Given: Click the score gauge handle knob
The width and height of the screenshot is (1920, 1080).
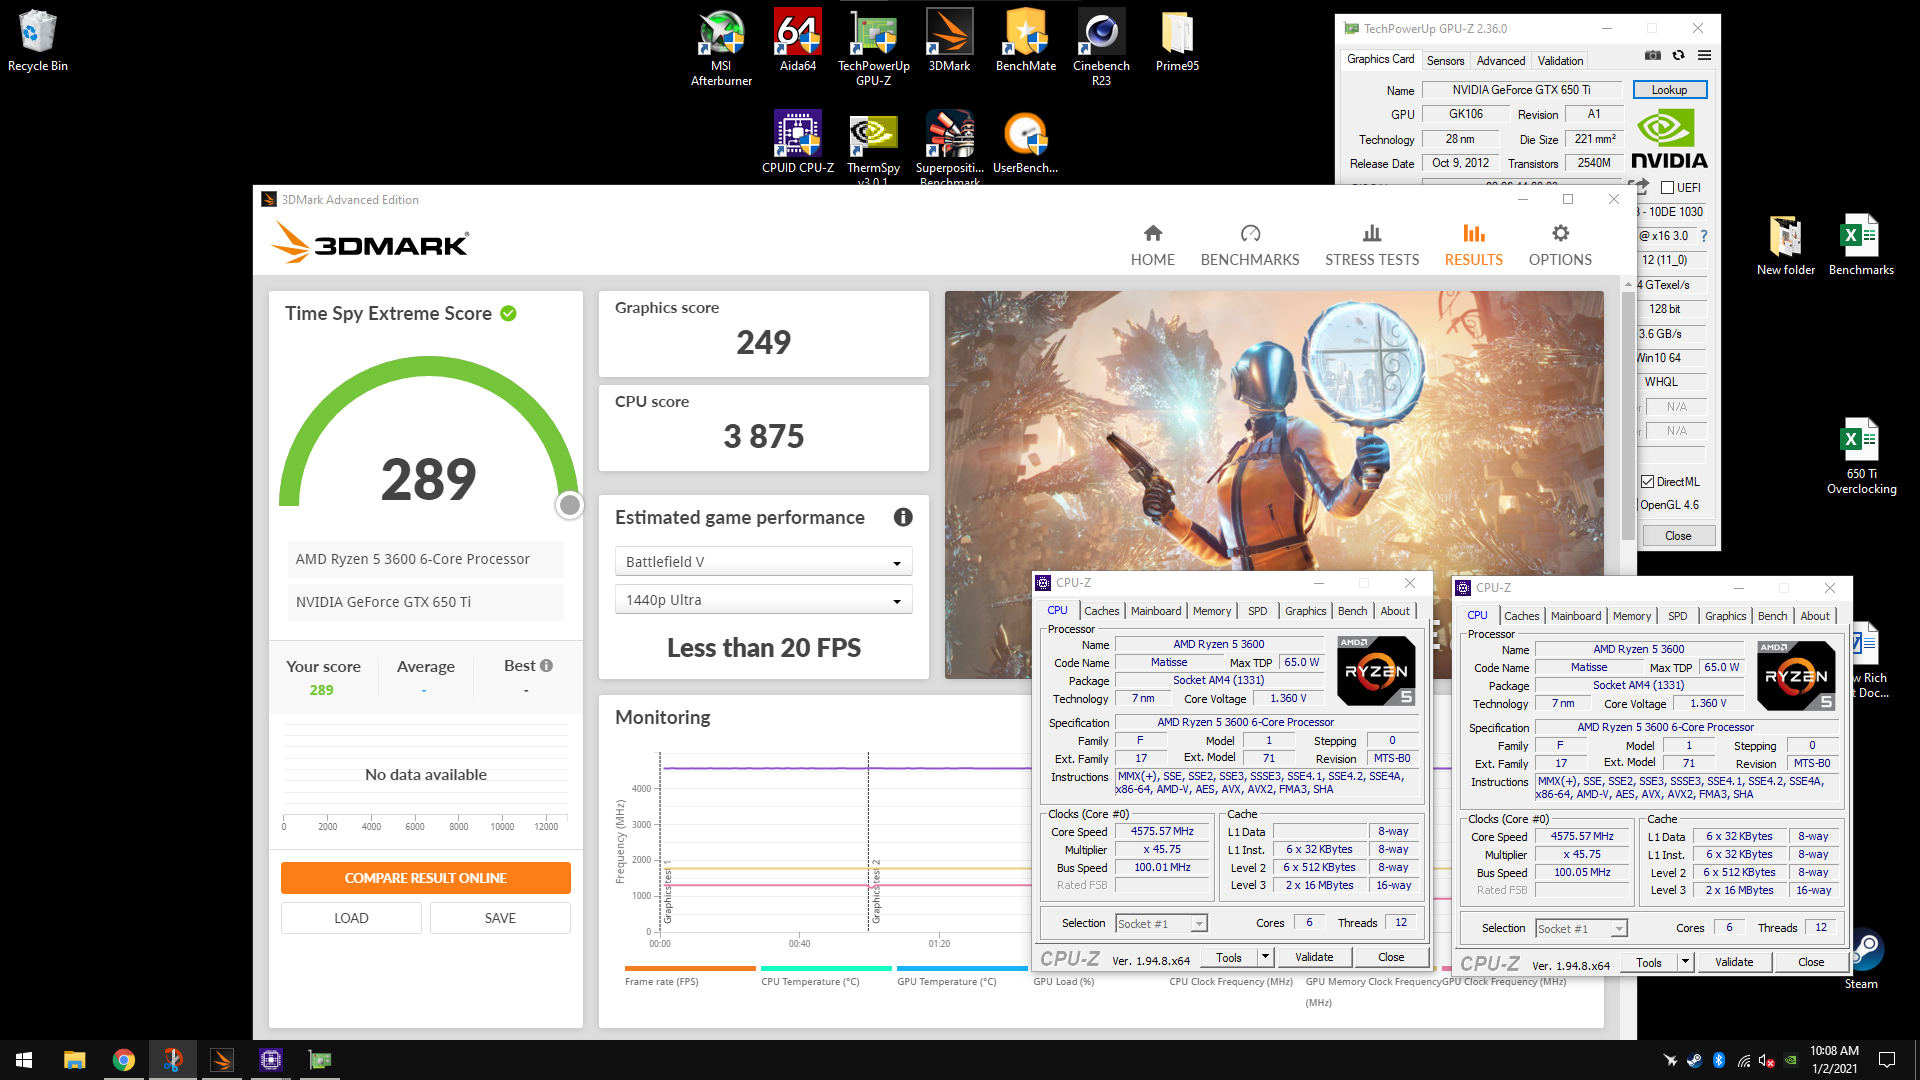Looking at the screenshot, I should (x=570, y=505).
